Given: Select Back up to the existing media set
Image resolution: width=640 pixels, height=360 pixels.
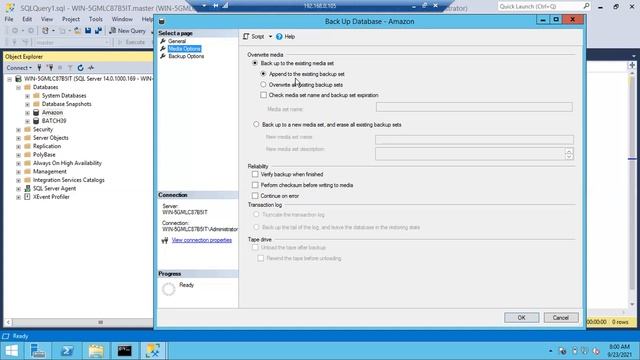Looking at the screenshot, I should tap(255, 63).
